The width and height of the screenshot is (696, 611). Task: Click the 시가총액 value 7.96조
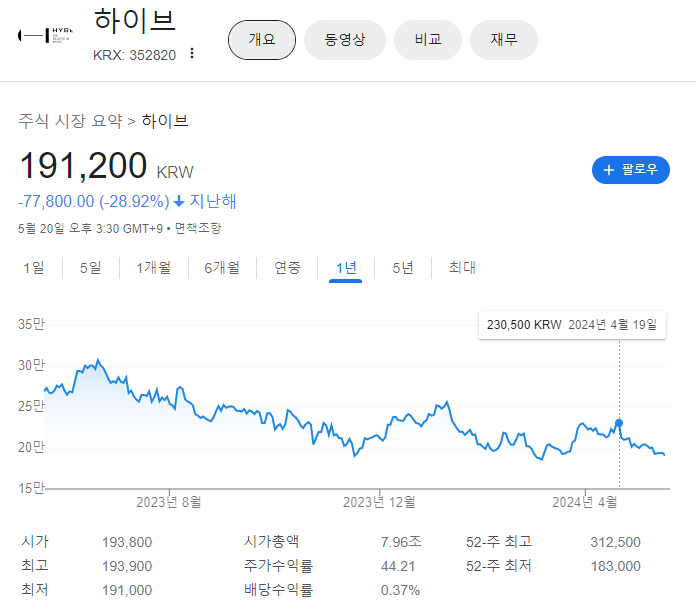(401, 542)
